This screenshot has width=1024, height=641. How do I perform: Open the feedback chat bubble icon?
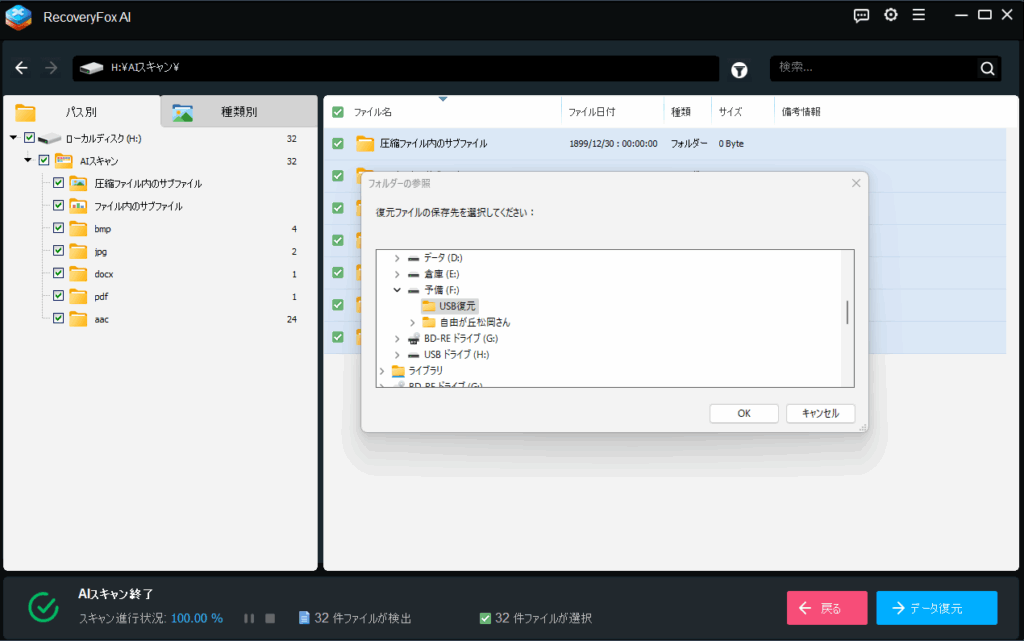pos(861,15)
